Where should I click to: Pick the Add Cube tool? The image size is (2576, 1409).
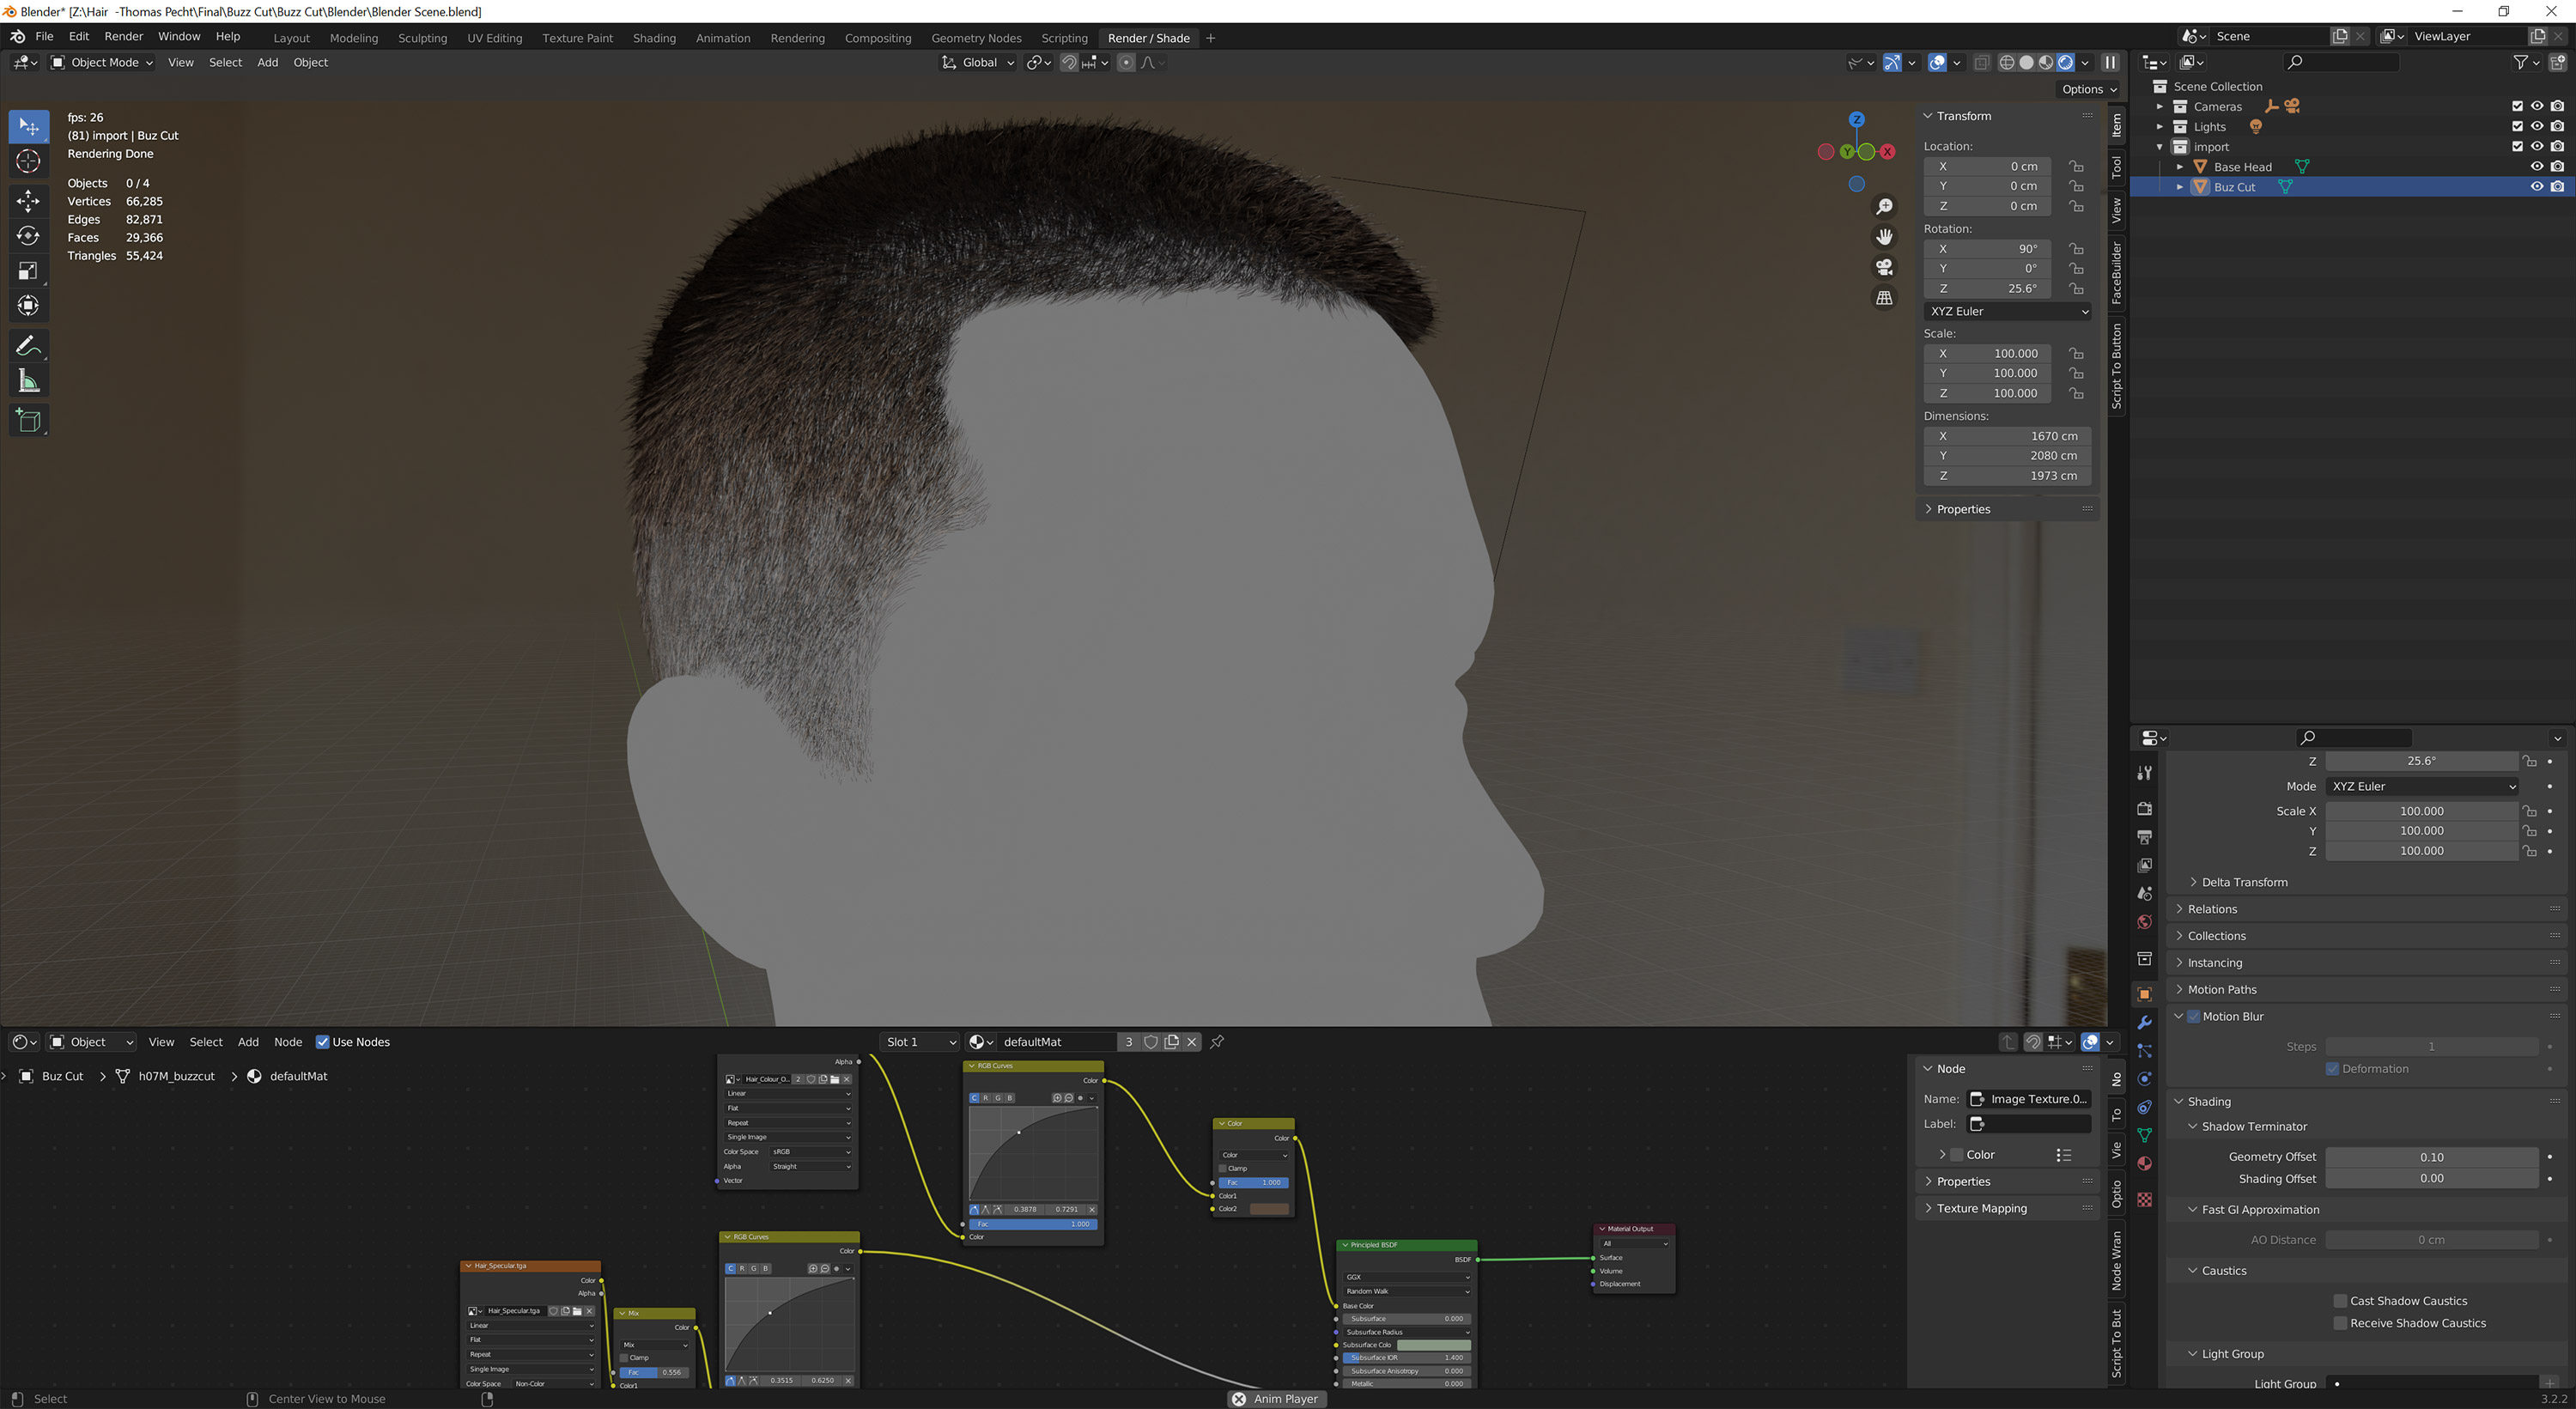(28, 420)
